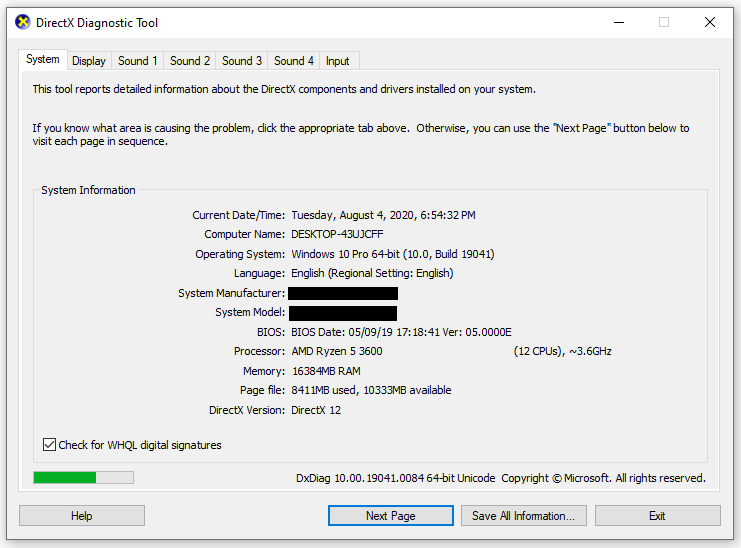The width and height of the screenshot is (741, 548).
Task: Click the Help button
Action: point(82,515)
